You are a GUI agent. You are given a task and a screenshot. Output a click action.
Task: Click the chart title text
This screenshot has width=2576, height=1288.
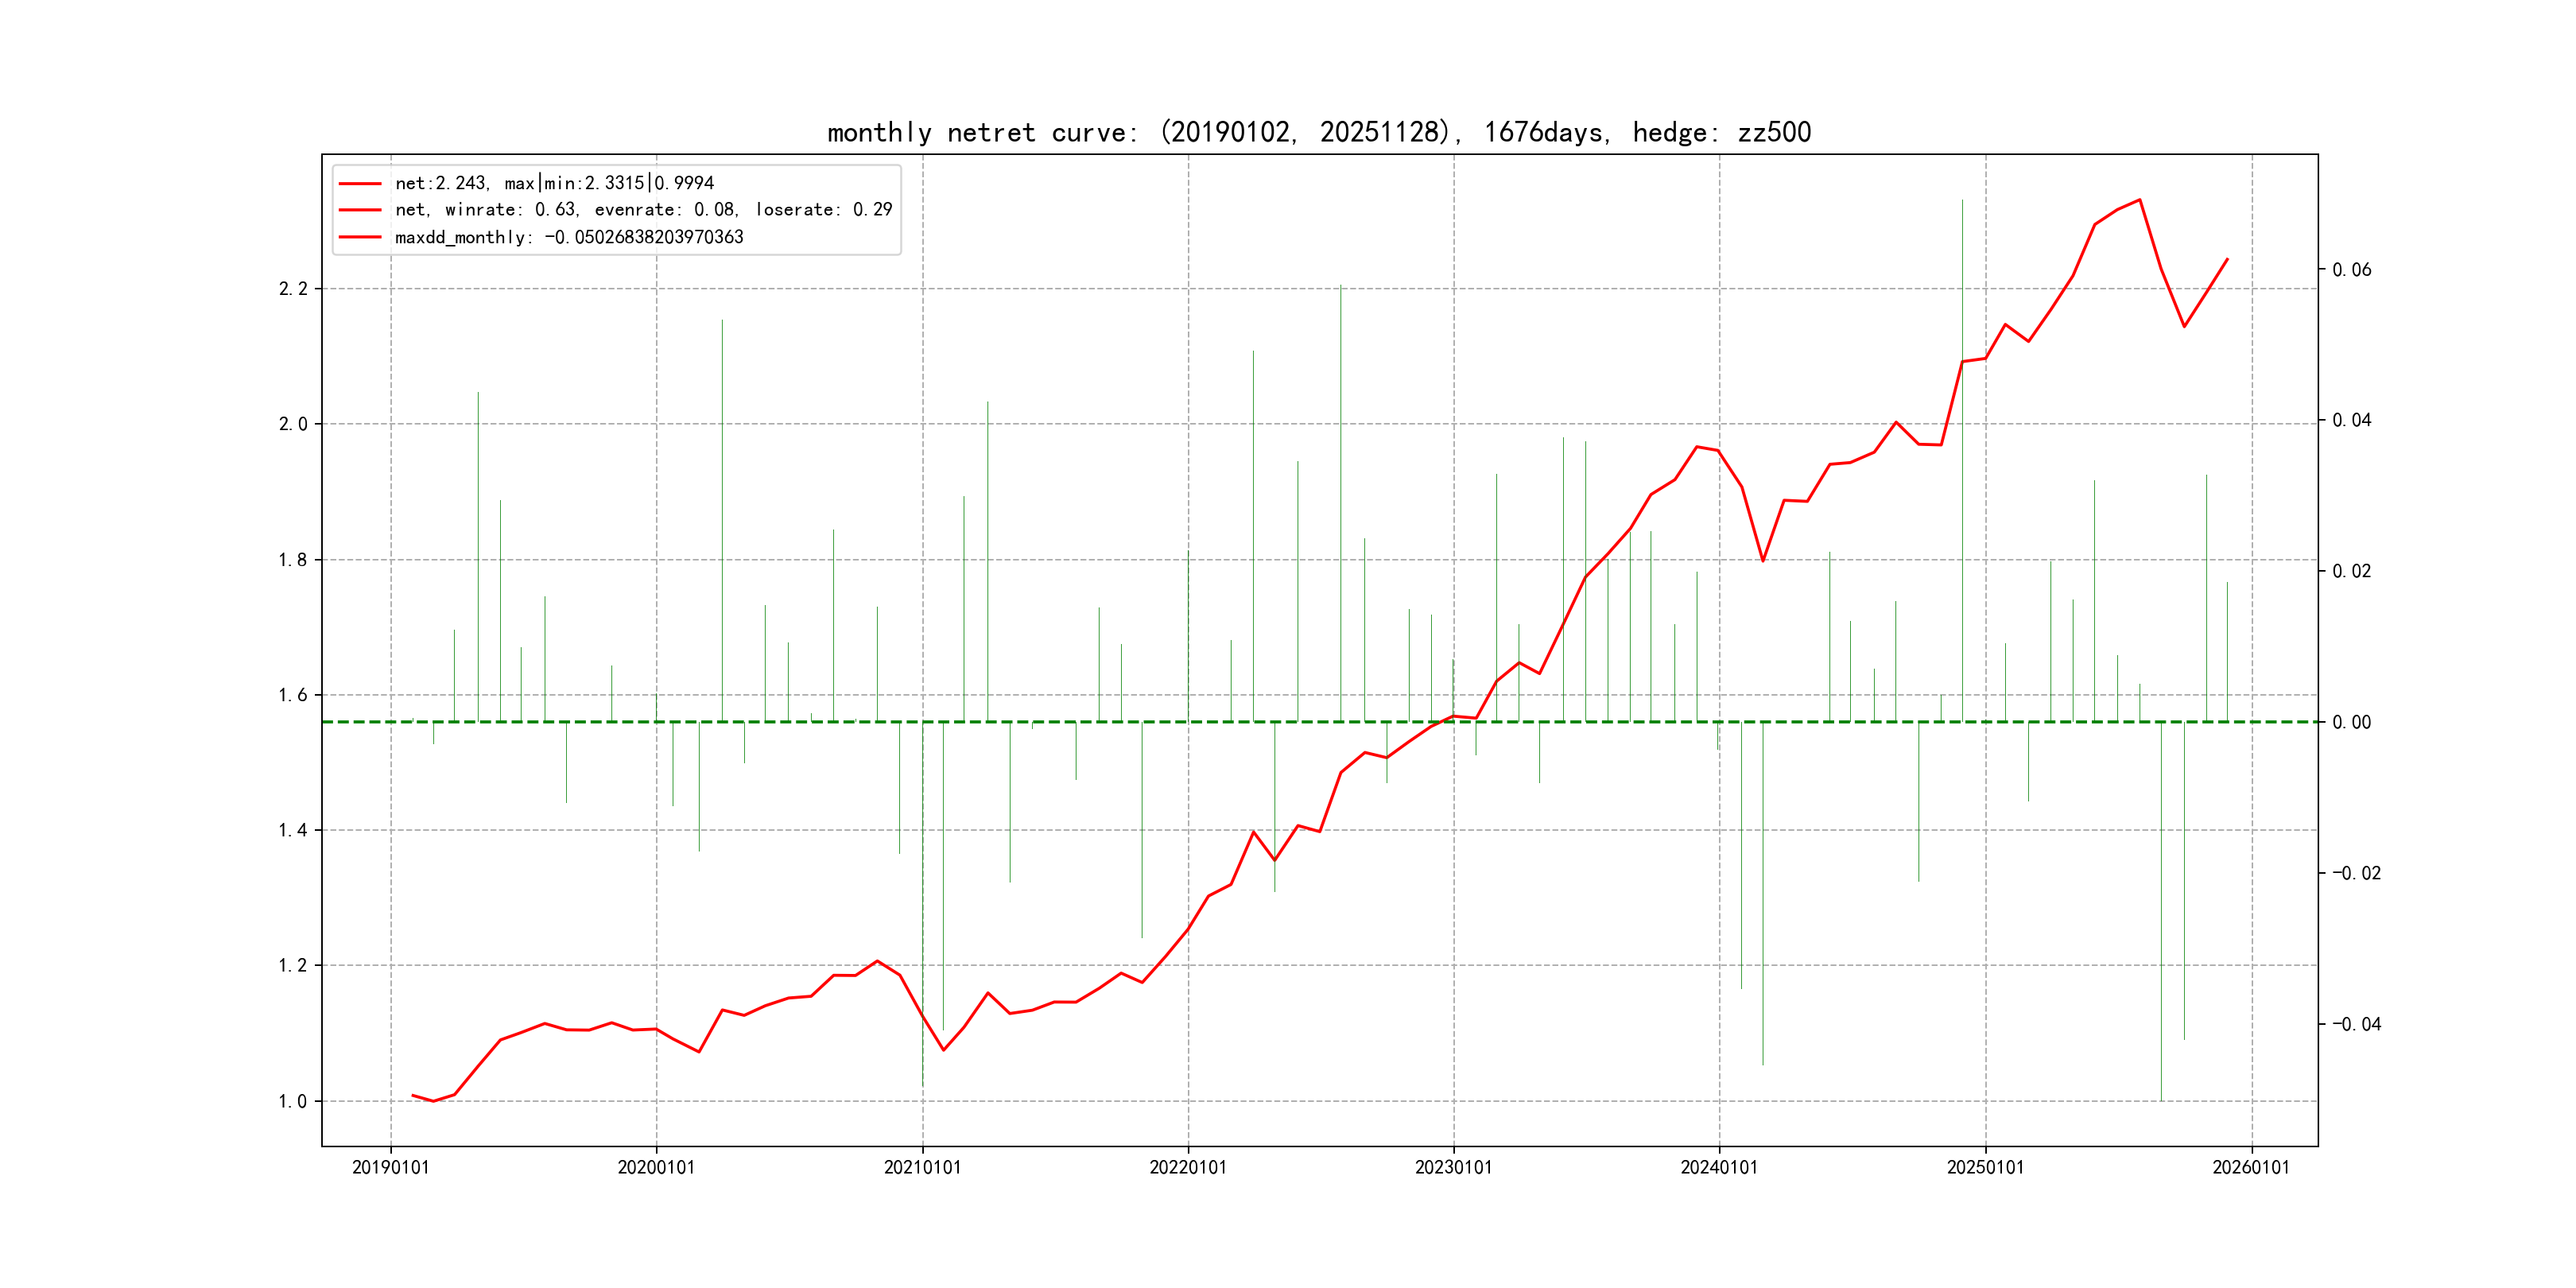point(1319,132)
